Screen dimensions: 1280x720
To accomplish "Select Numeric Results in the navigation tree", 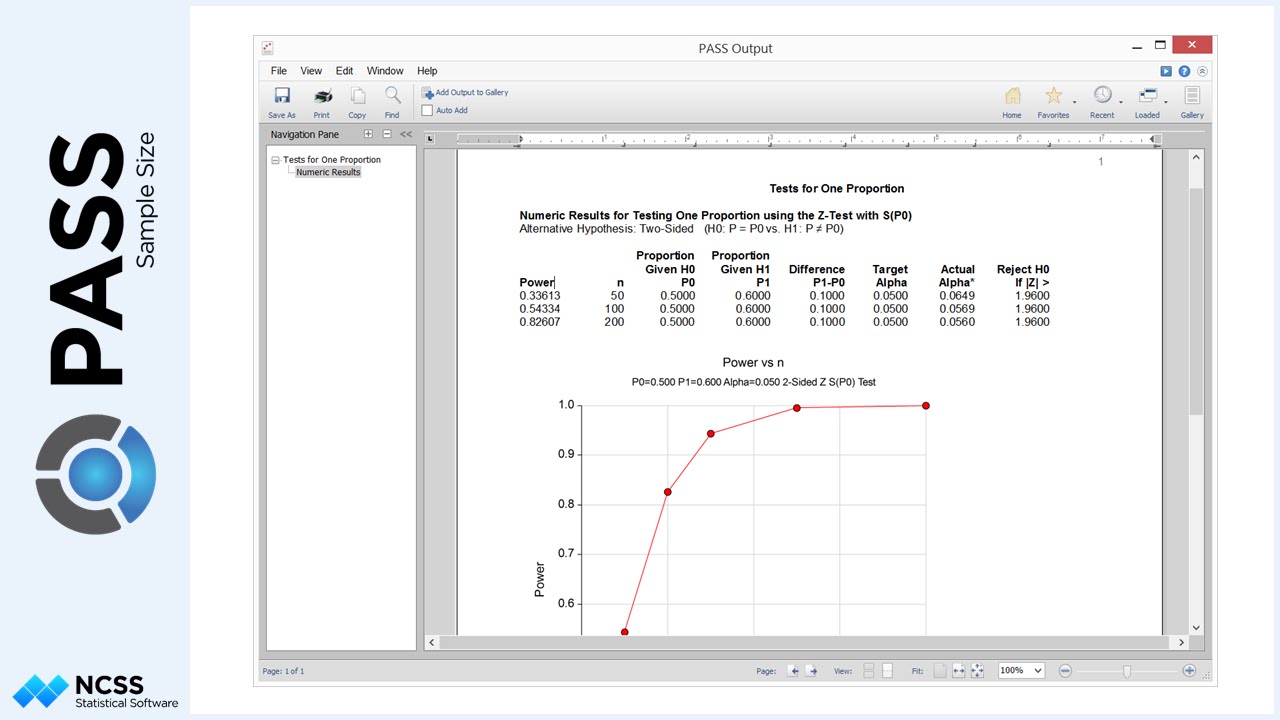I will 328,172.
